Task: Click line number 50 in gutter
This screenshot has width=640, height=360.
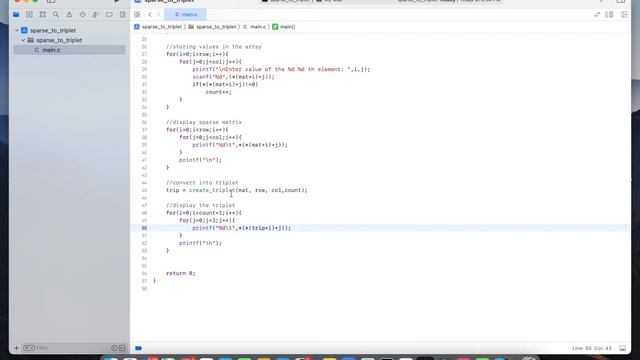Action: [x=144, y=228]
